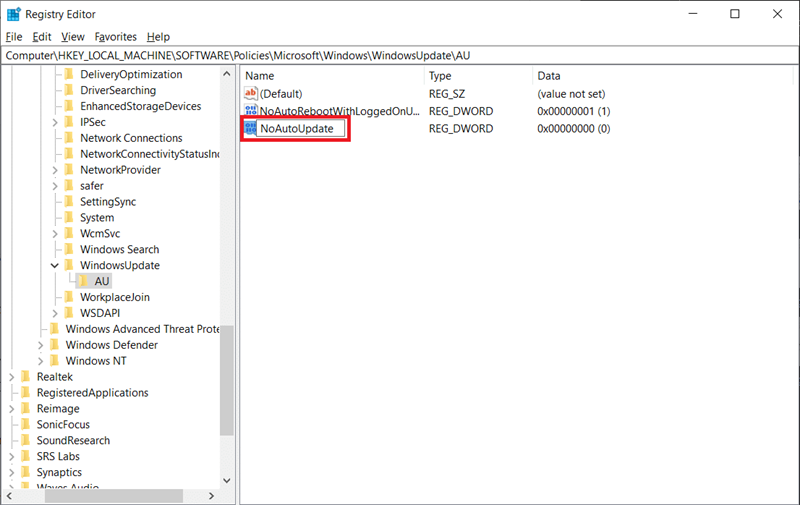Viewport: 801px width, 506px height.
Task: Collapse the WindowsUpdate key
Action: (55, 265)
